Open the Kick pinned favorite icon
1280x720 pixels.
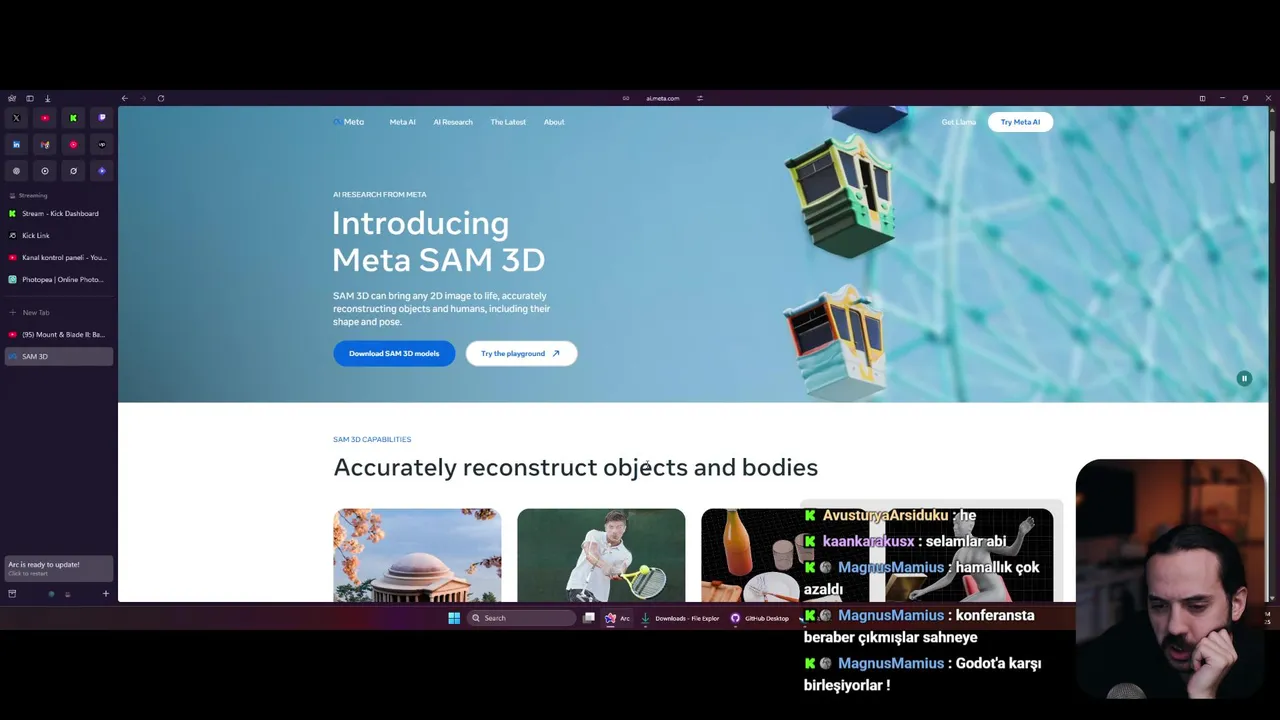[x=73, y=118]
